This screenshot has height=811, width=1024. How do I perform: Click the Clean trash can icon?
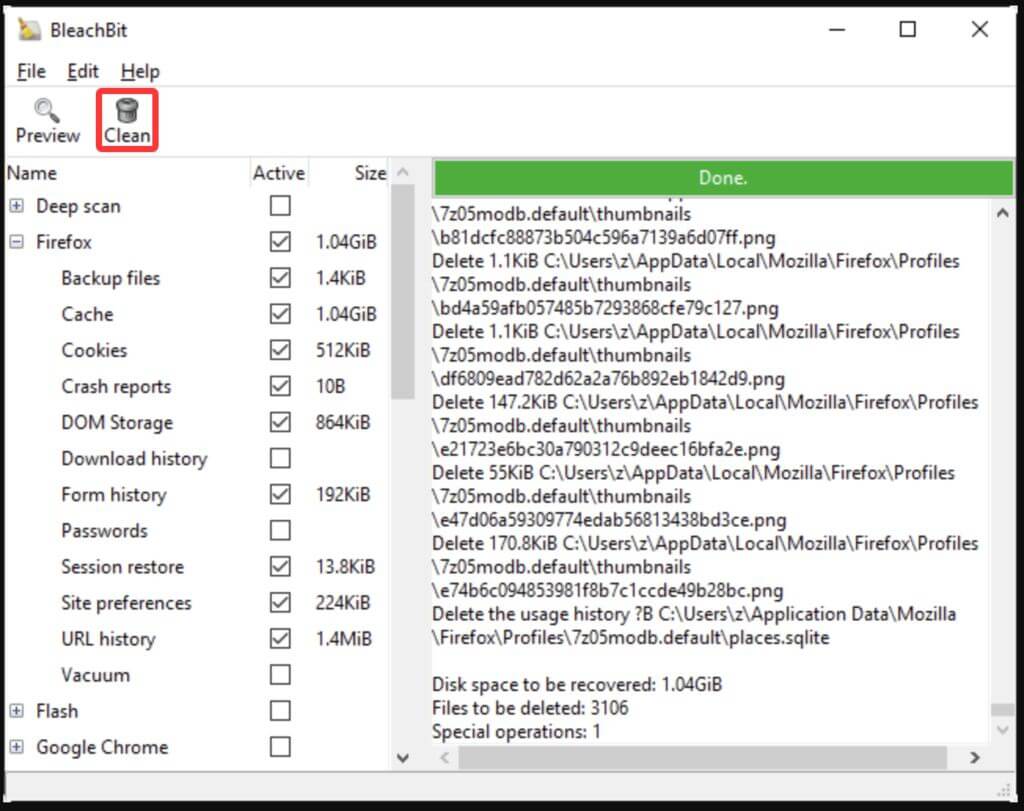[127, 111]
